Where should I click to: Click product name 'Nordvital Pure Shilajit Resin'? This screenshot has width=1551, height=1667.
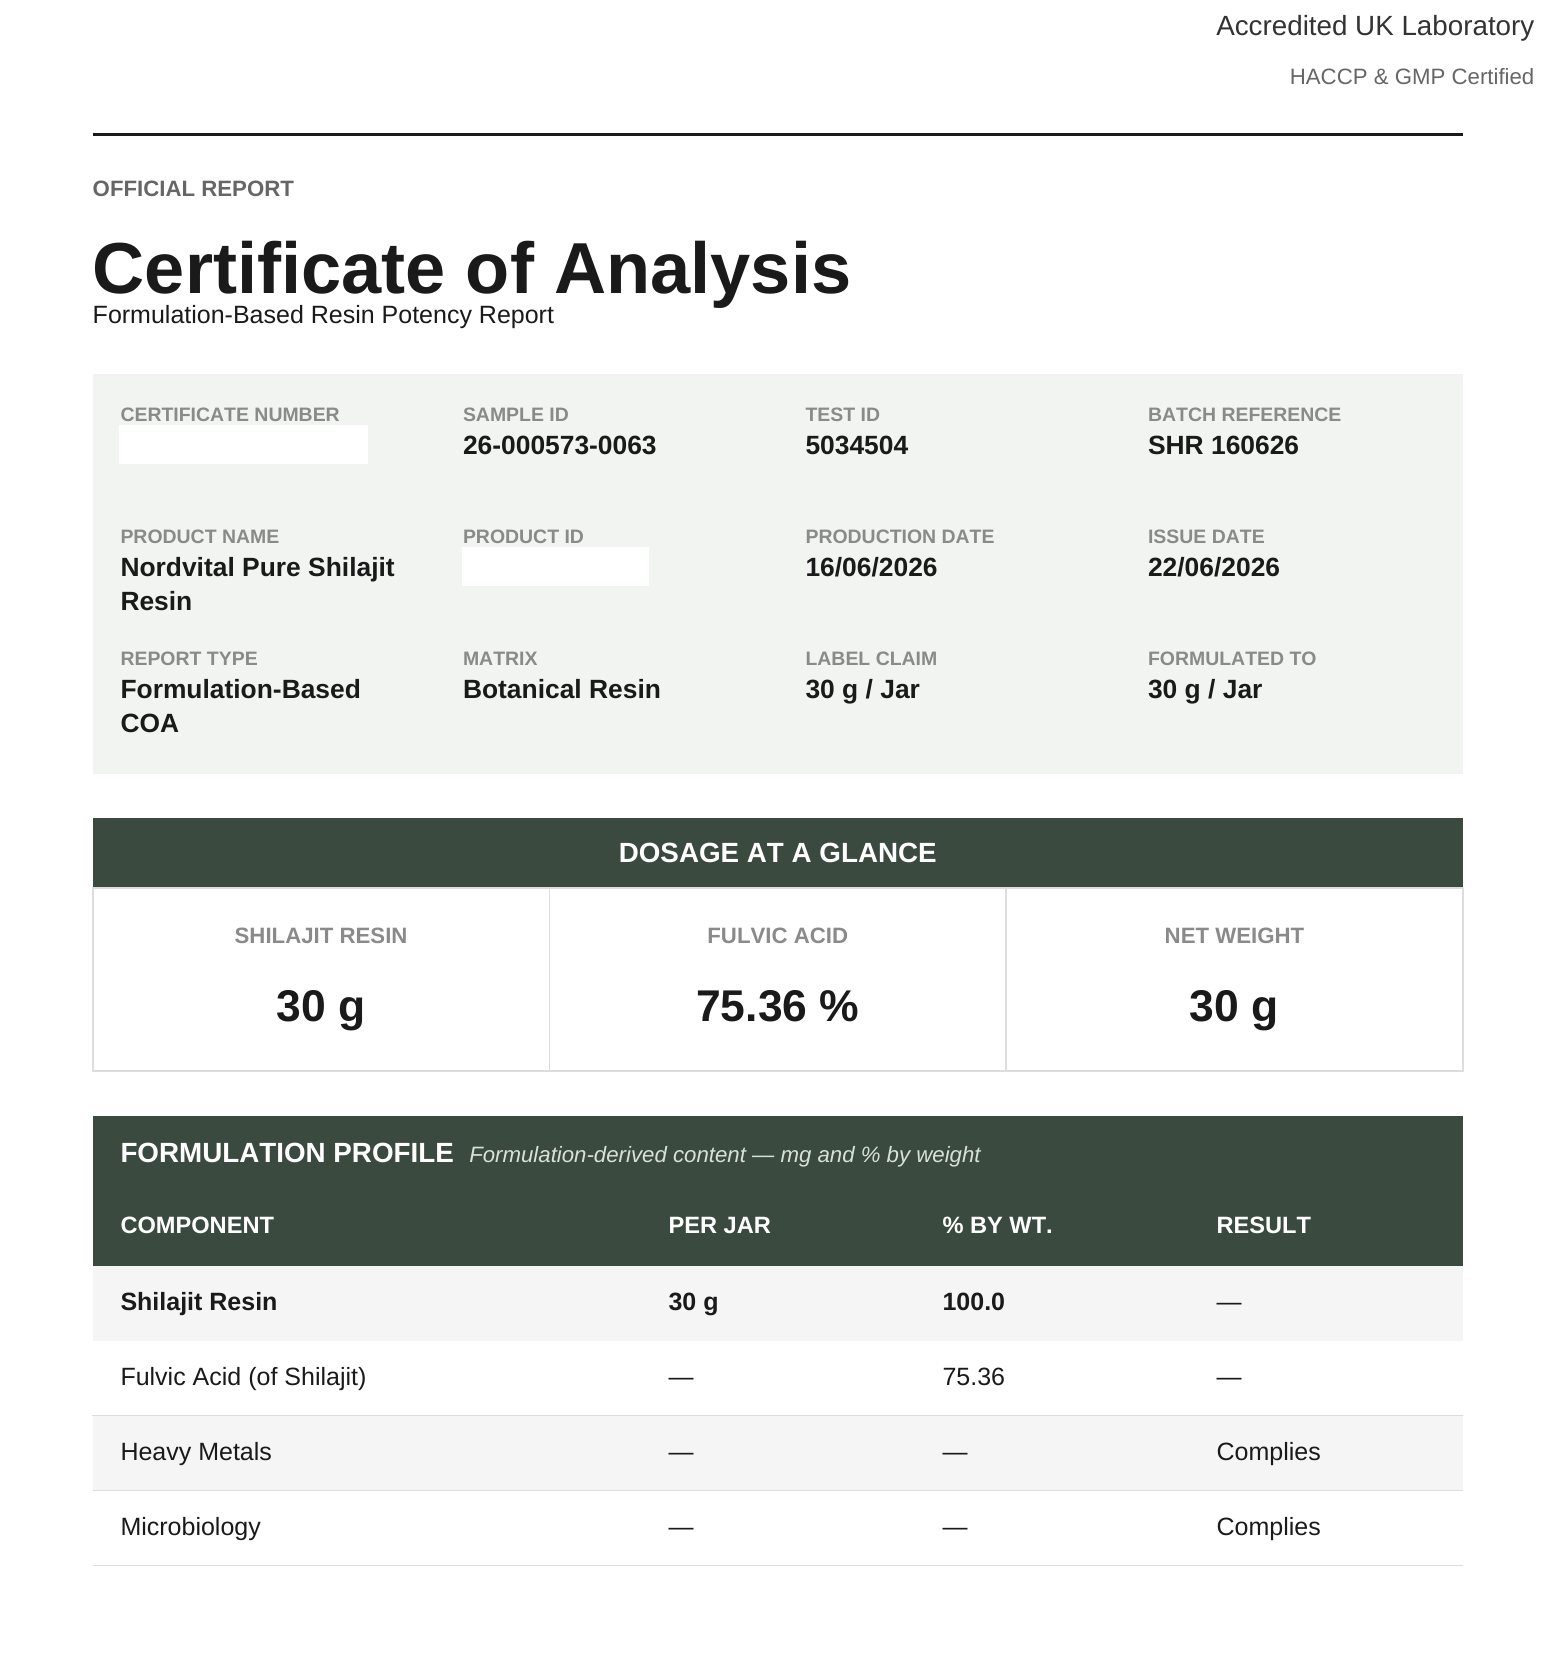(257, 584)
